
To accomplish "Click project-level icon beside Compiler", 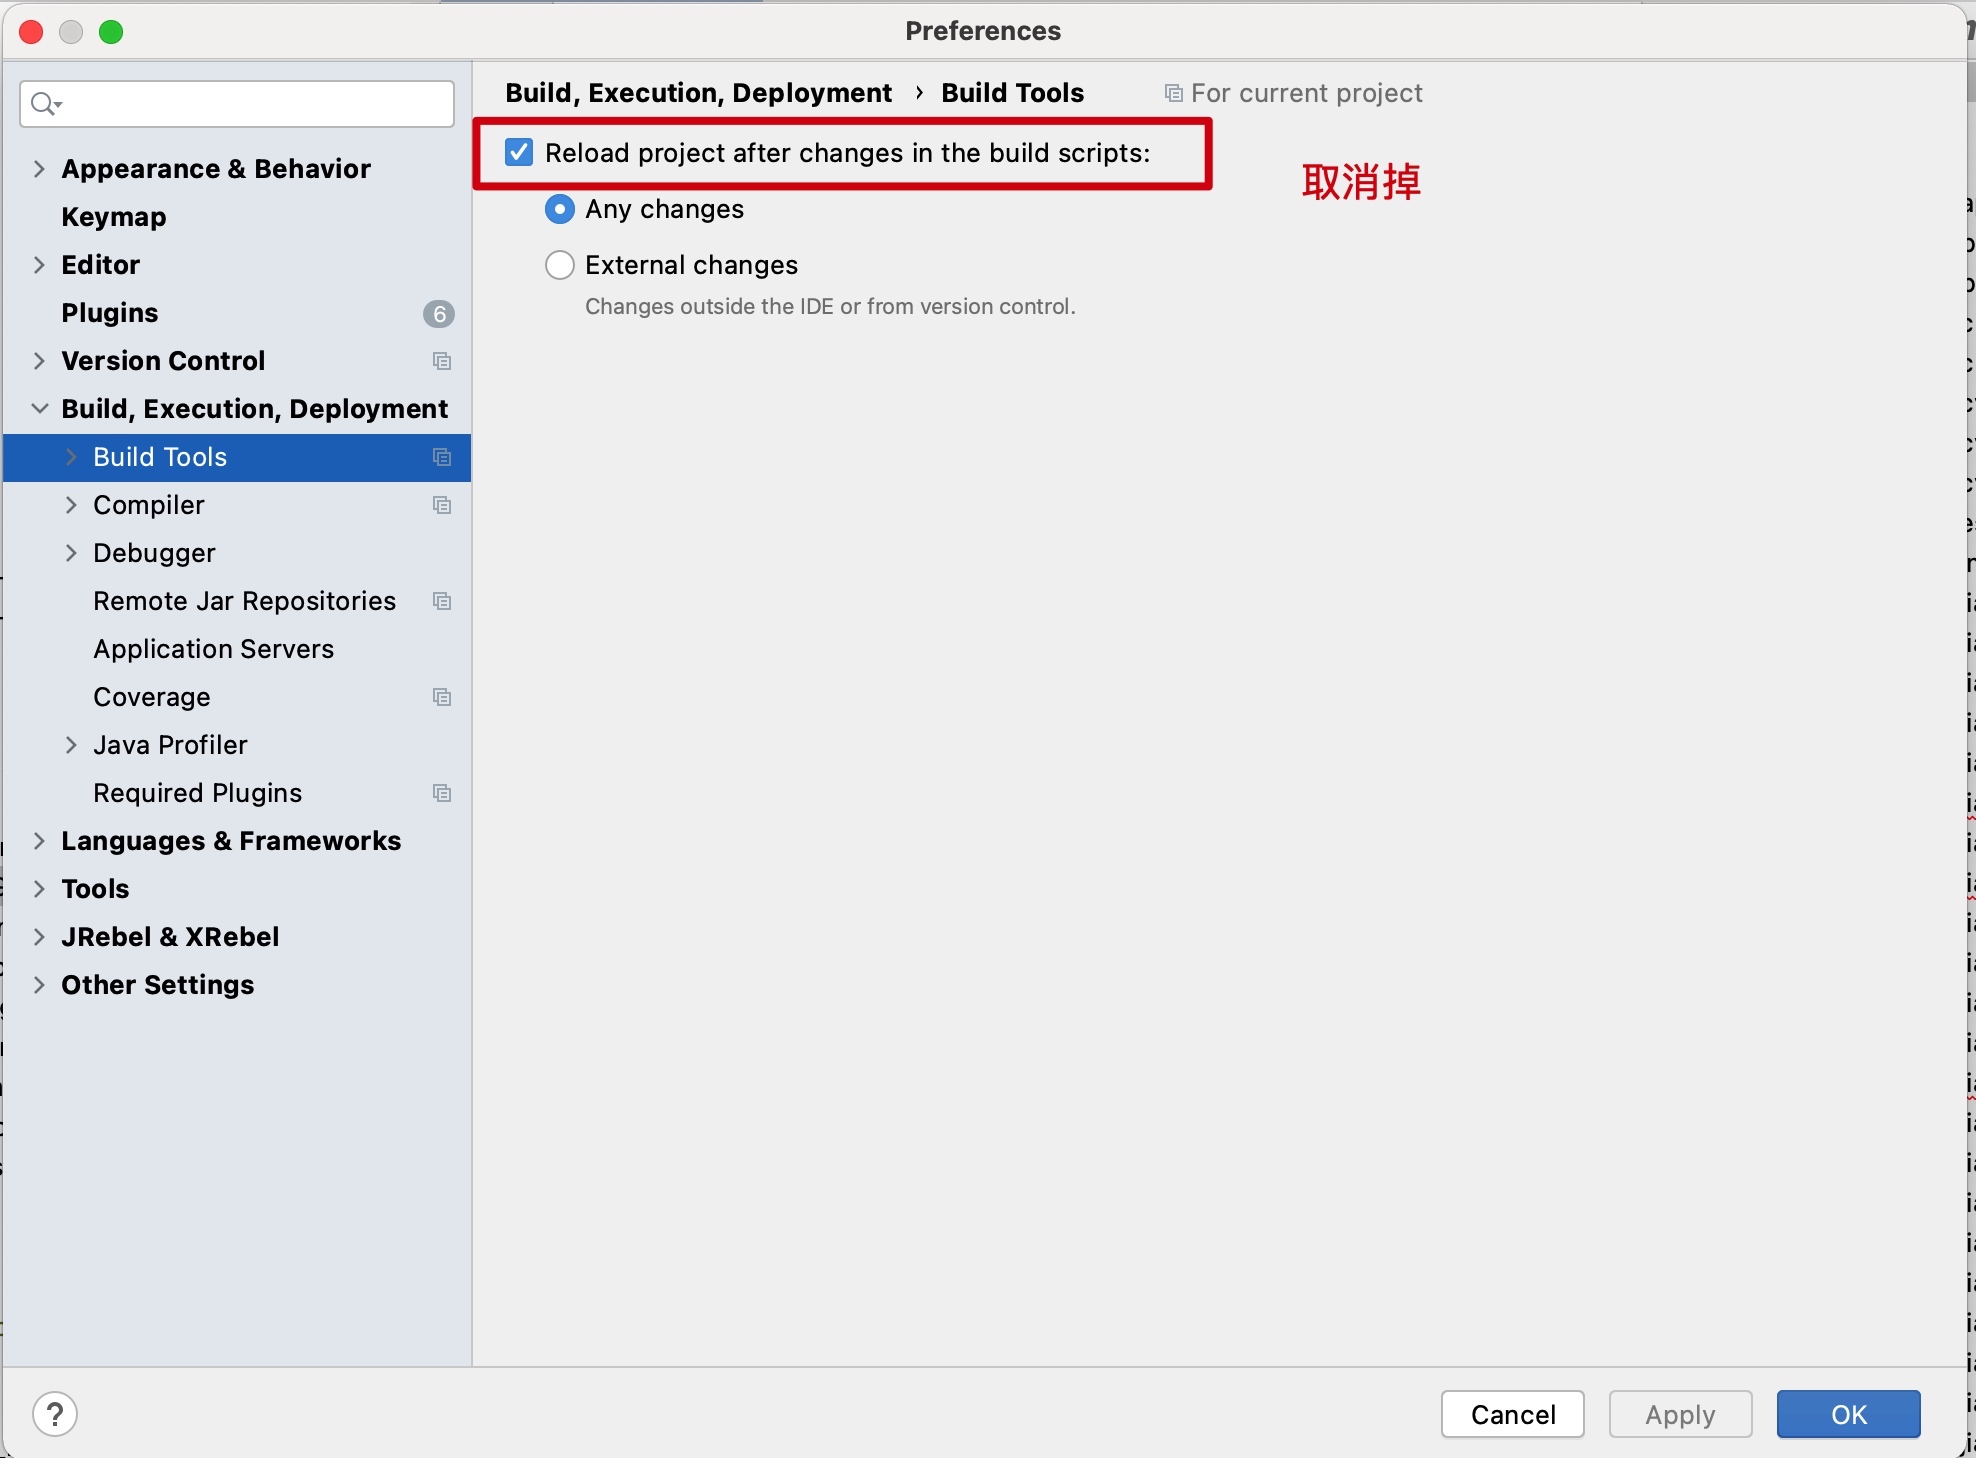I will (442, 505).
